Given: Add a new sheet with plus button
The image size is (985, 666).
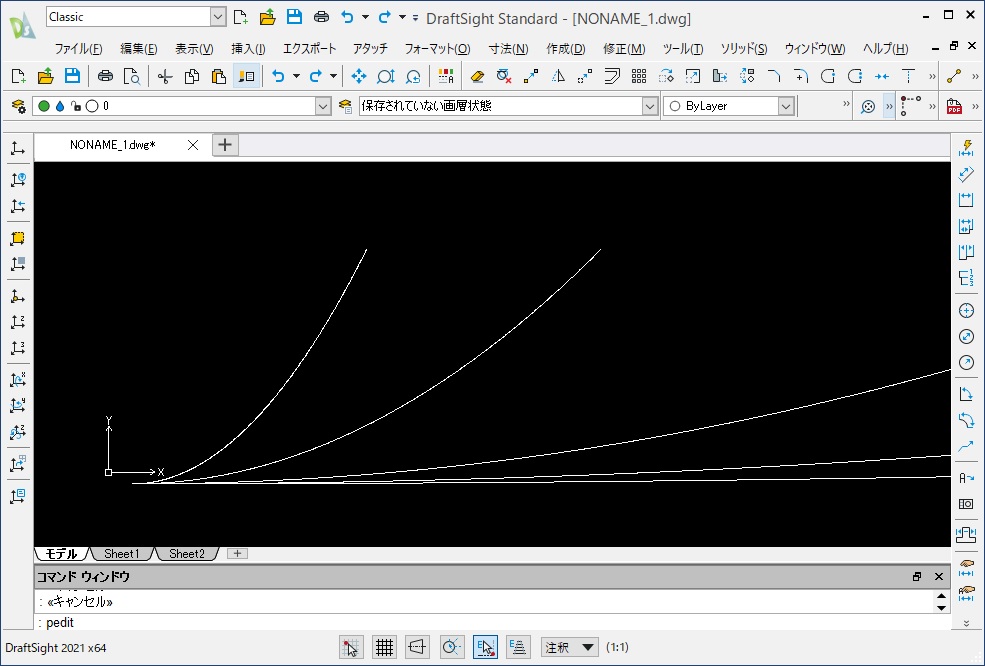Looking at the screenshot, I should [x=237, y=554].
